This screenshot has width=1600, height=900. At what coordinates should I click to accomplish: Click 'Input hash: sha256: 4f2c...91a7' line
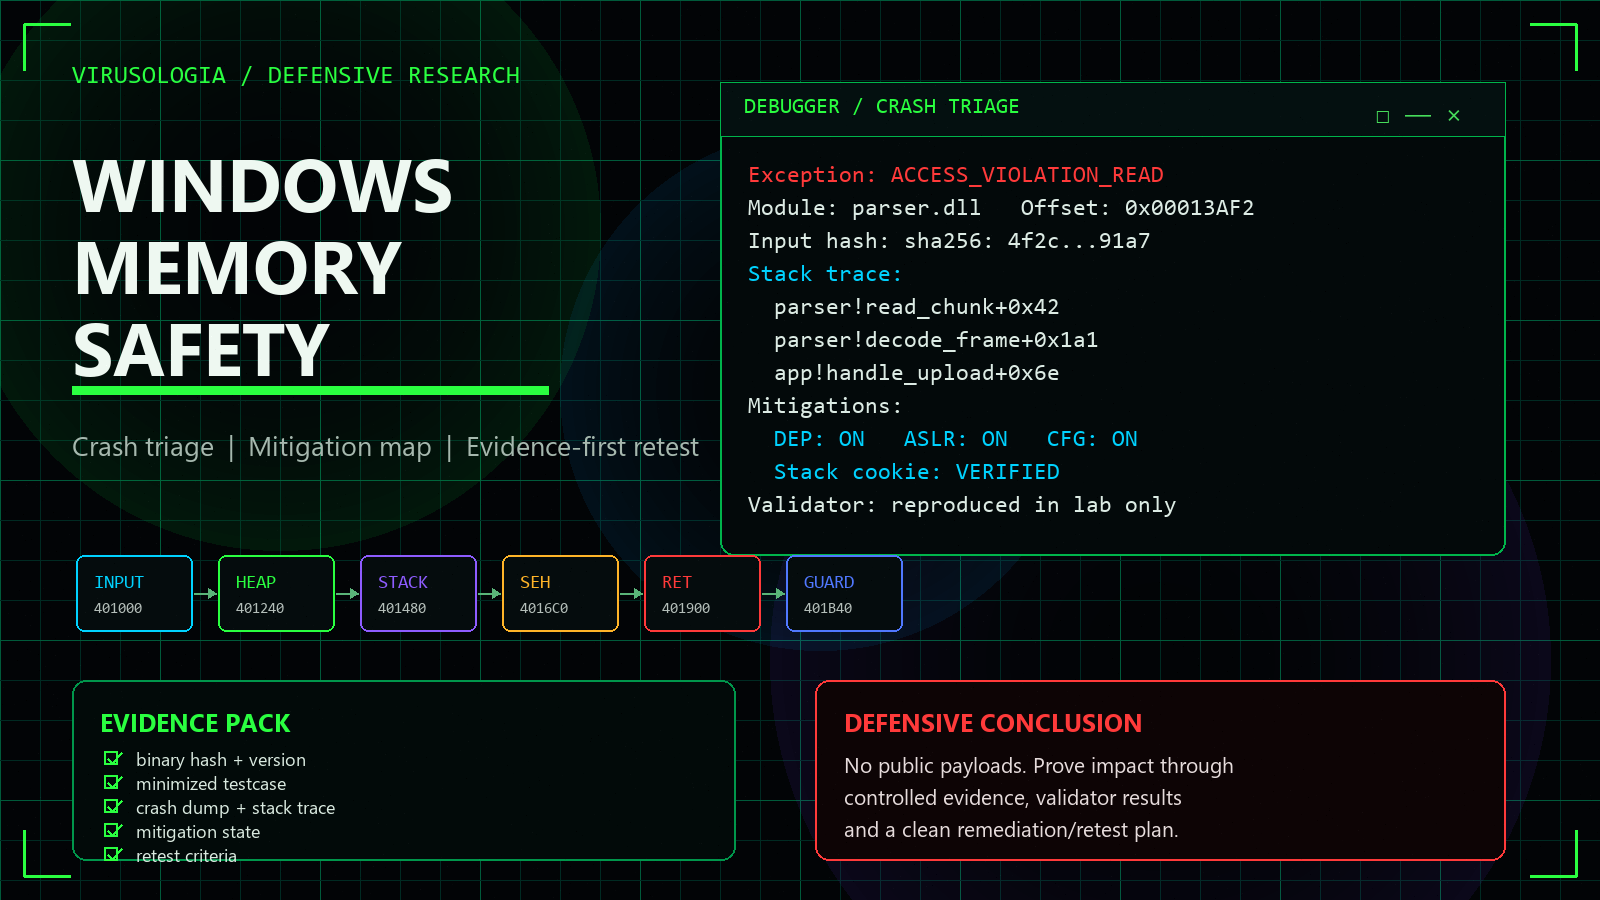[949, 241]
